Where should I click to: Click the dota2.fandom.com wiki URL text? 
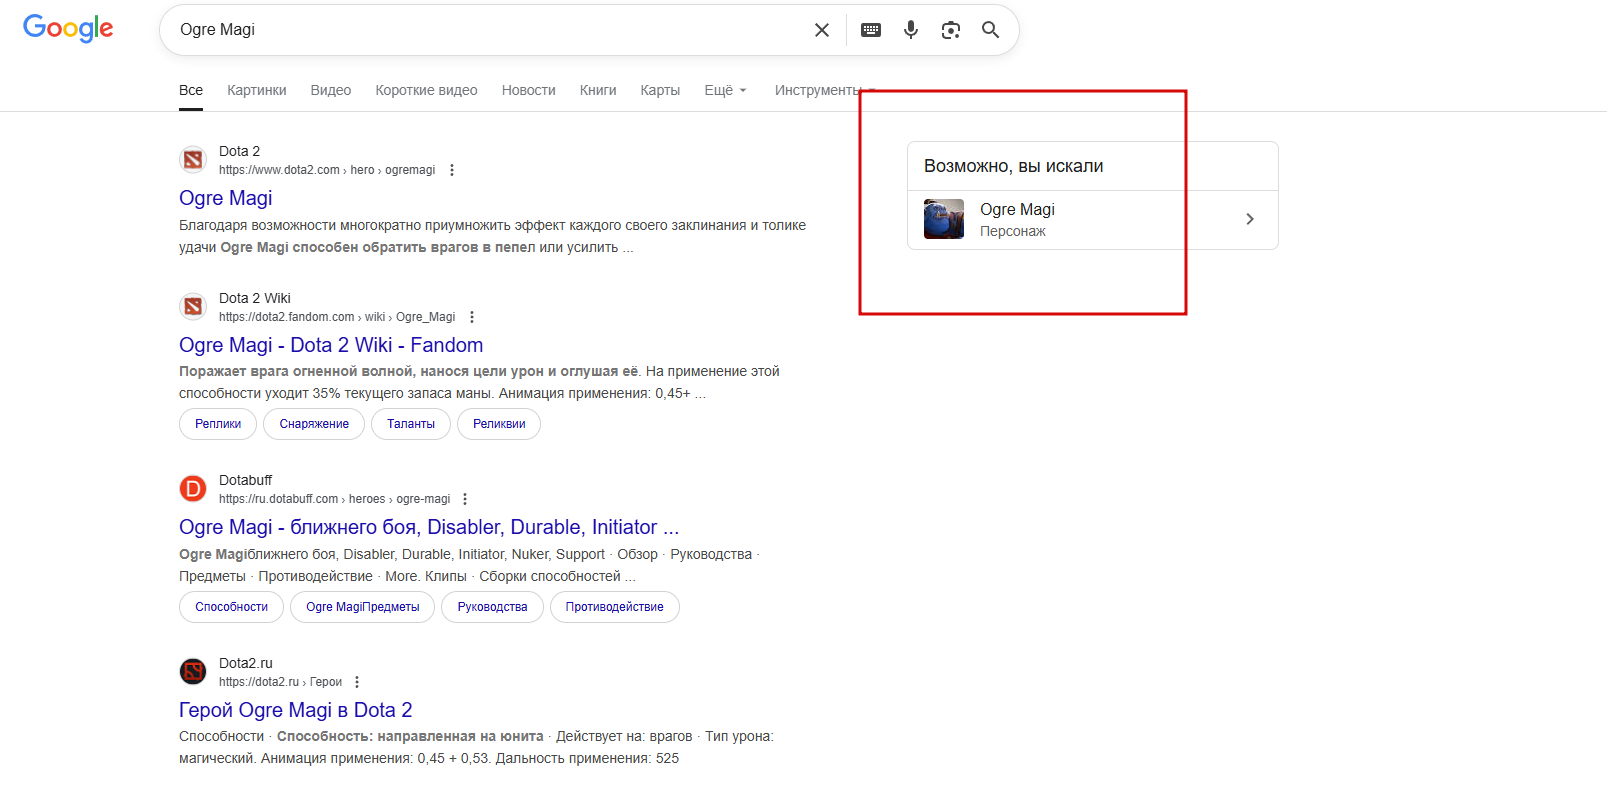coord(337,317)
